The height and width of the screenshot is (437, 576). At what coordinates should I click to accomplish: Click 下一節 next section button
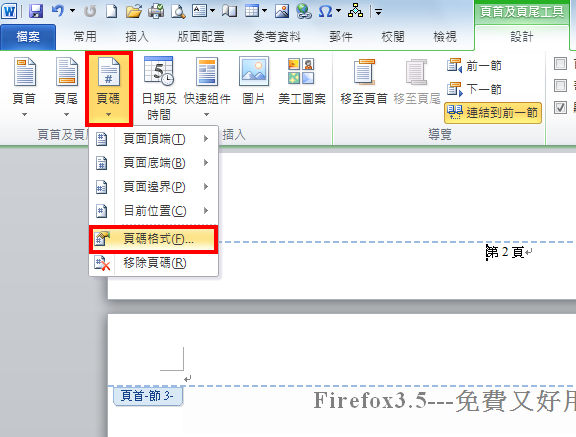point(474,89)
